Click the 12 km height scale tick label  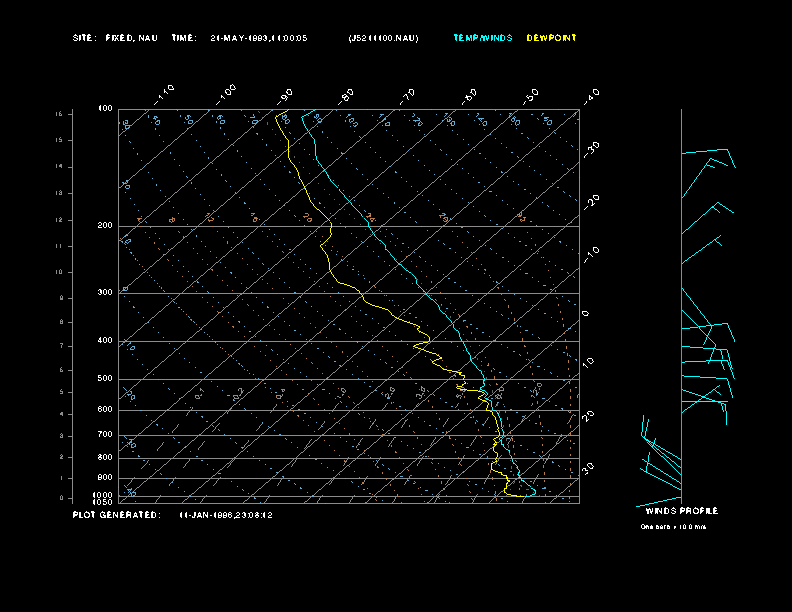point(59,219)
